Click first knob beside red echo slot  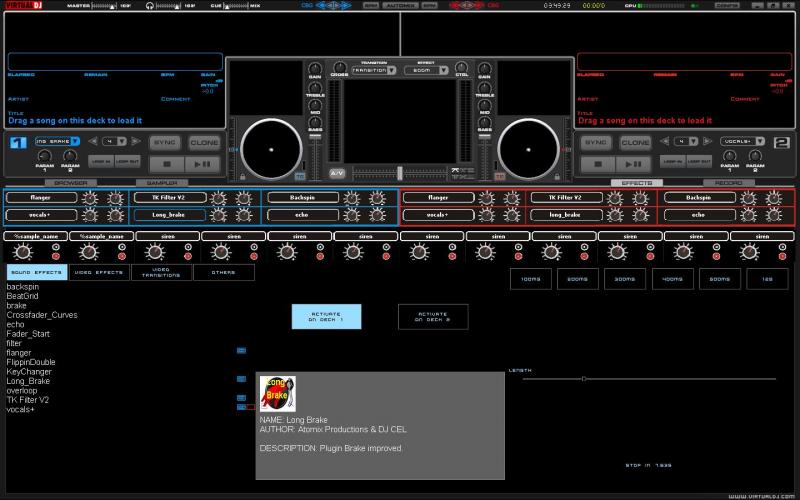click(748, 215)
